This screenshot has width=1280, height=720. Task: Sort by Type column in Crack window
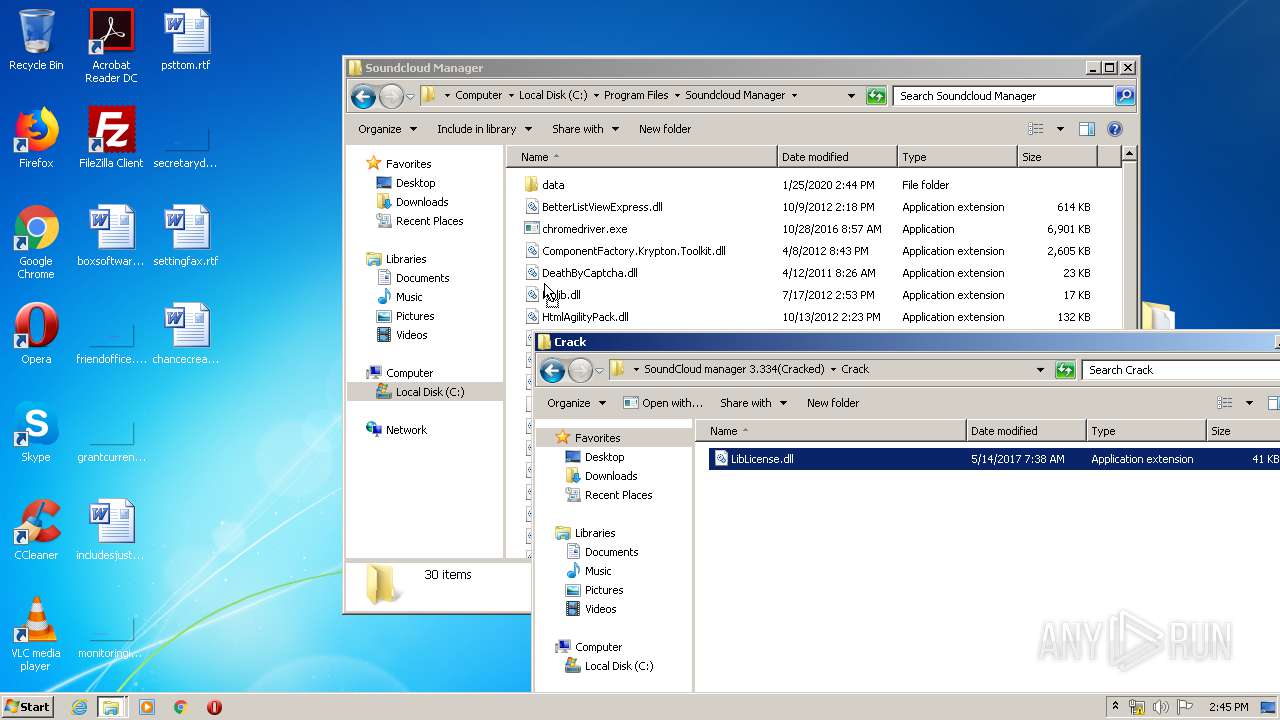1147,431
